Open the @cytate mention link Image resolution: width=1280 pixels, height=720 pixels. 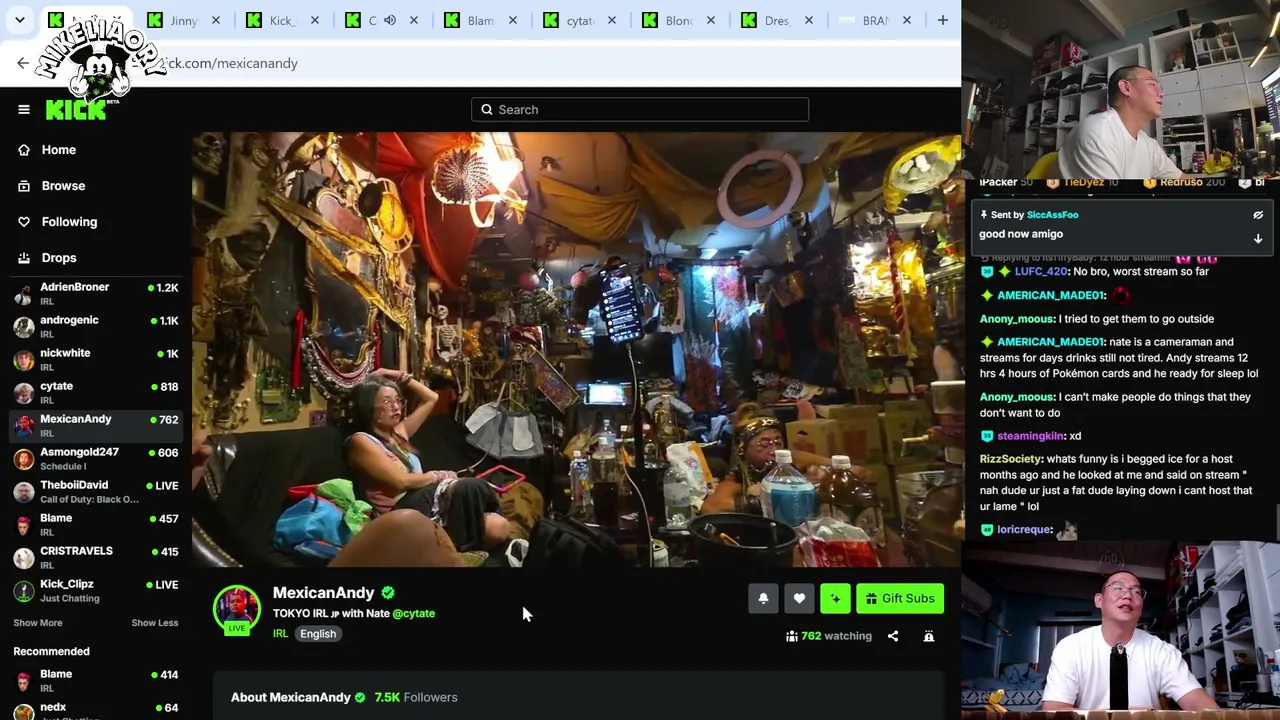coord(414,614)
